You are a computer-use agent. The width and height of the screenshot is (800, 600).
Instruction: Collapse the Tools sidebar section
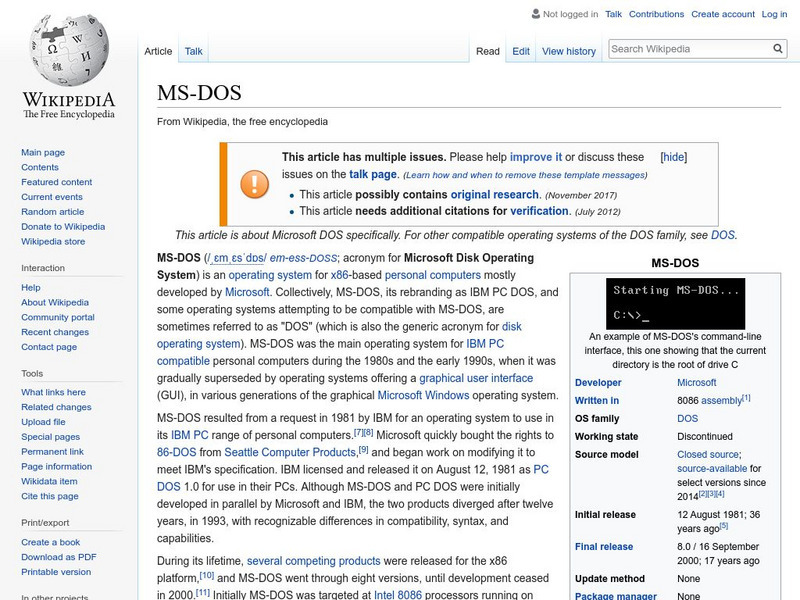pos(32,373)
